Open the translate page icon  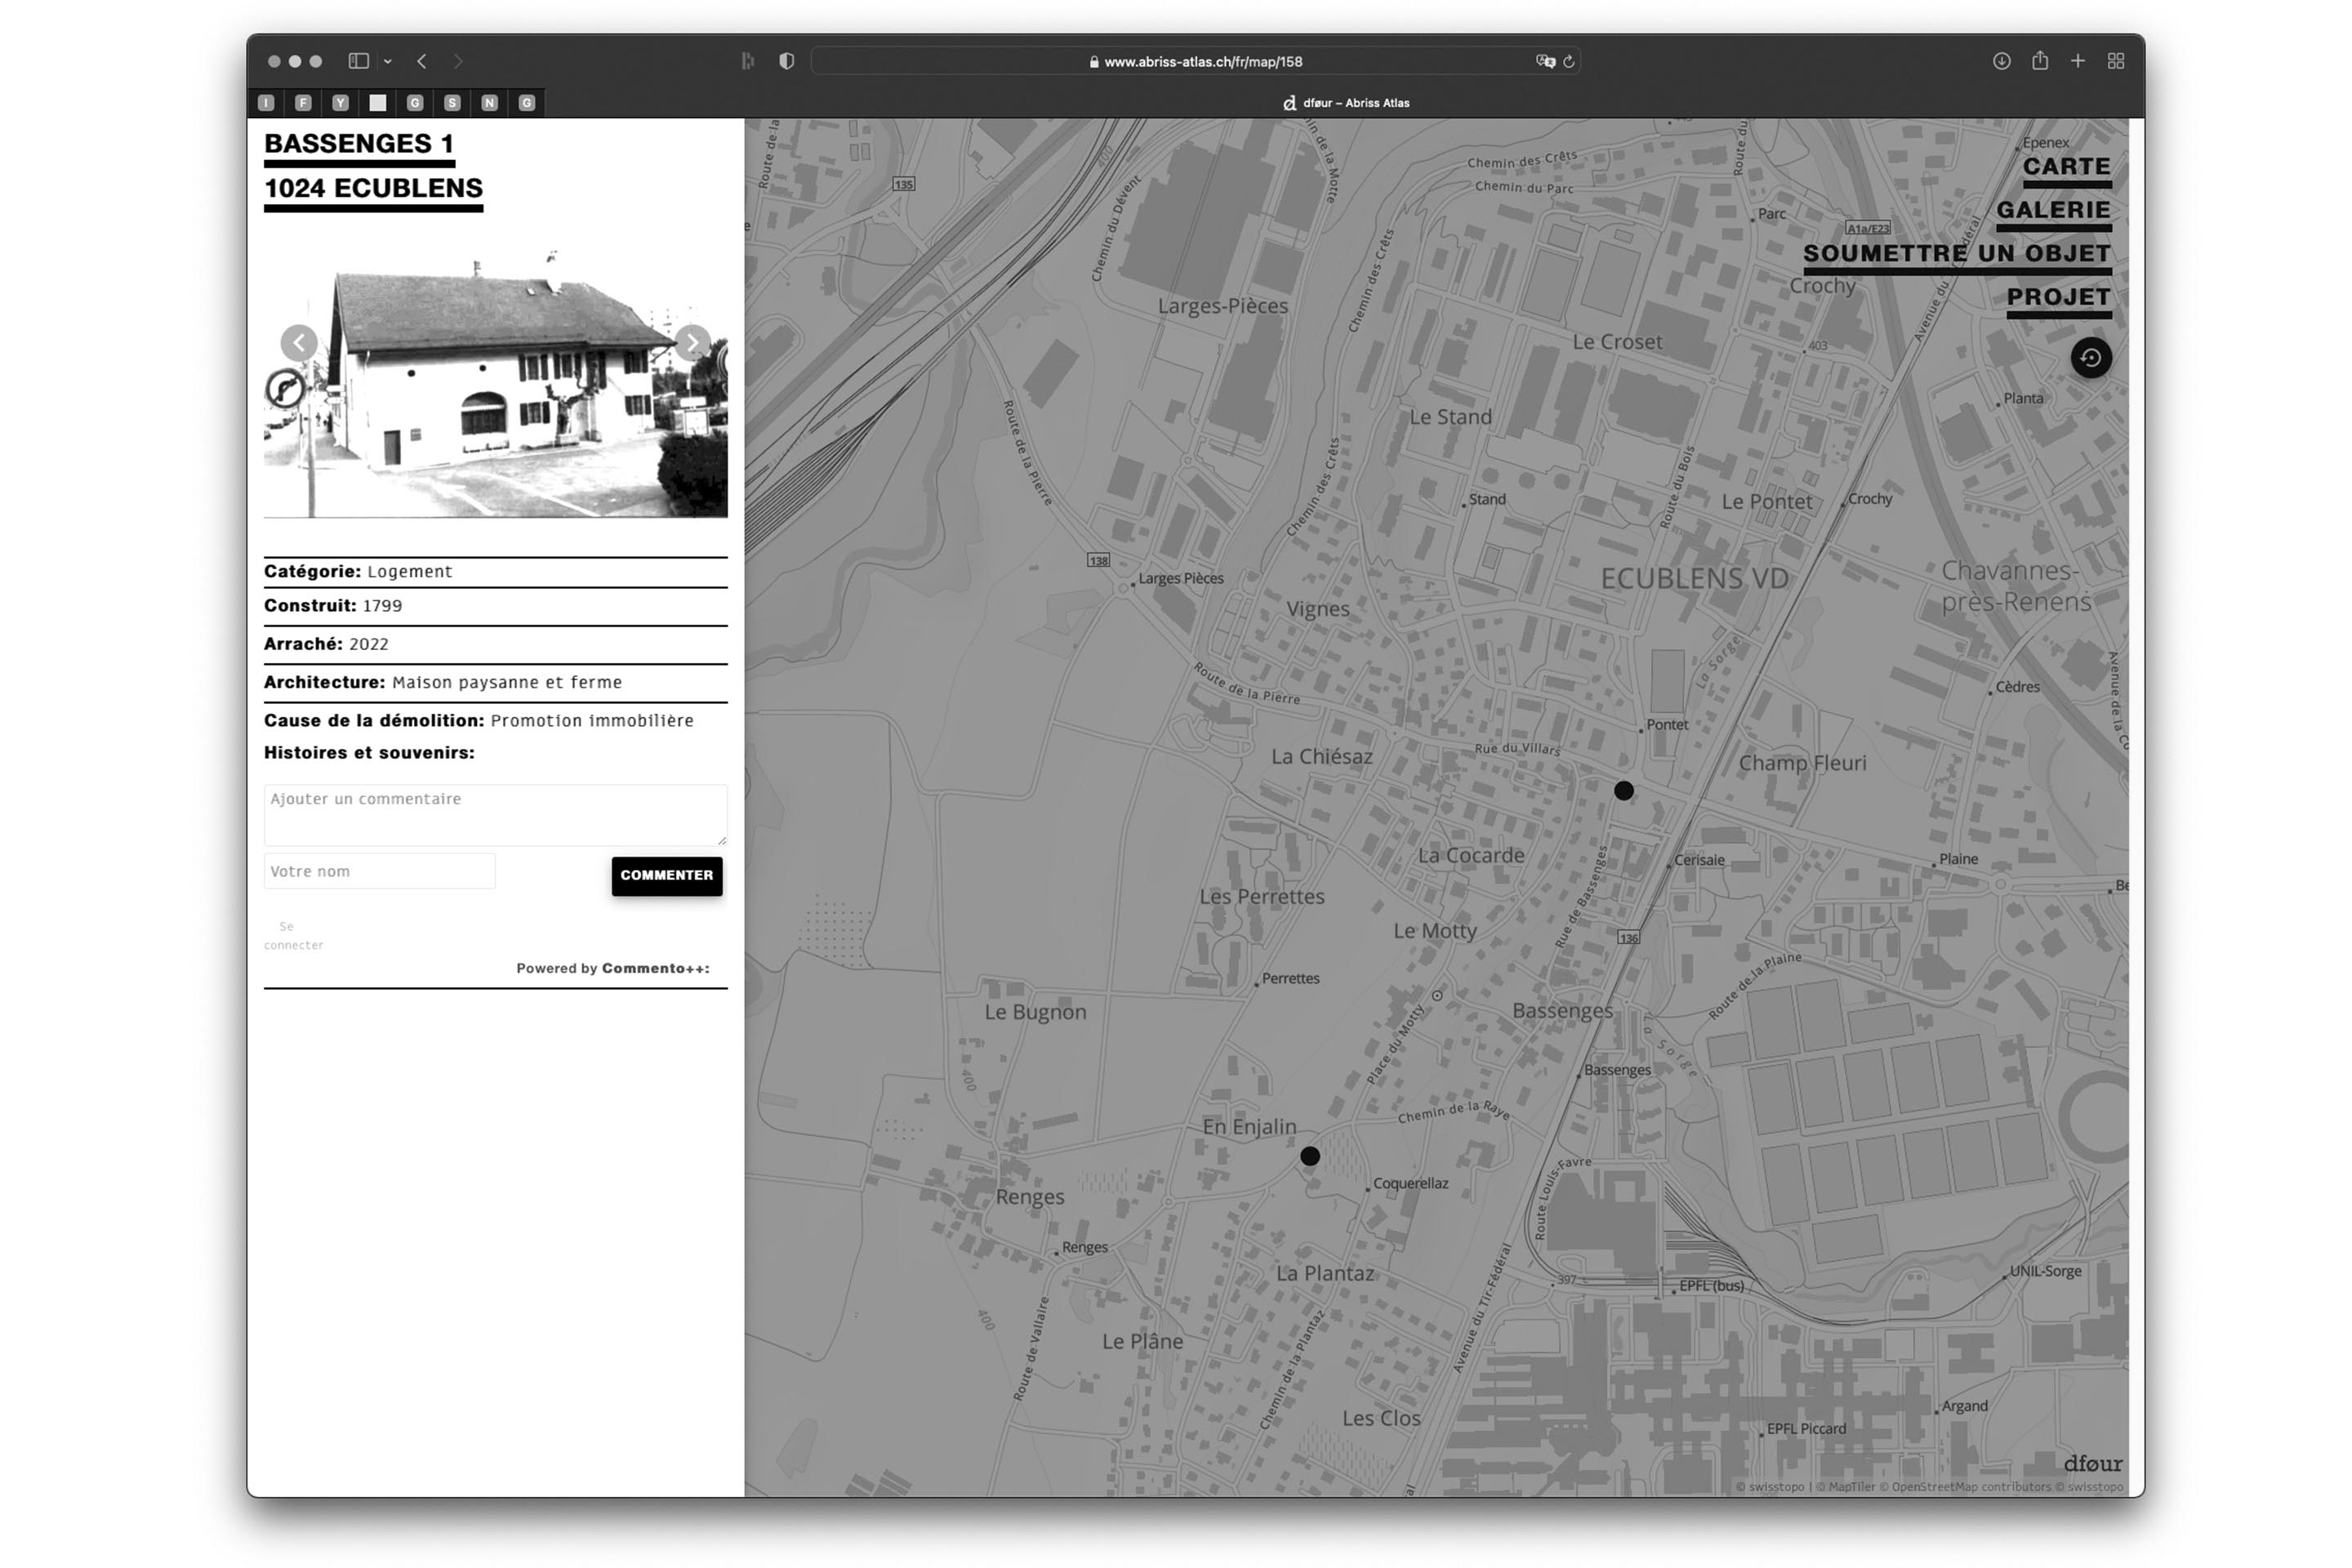(x=1545, y=62)
